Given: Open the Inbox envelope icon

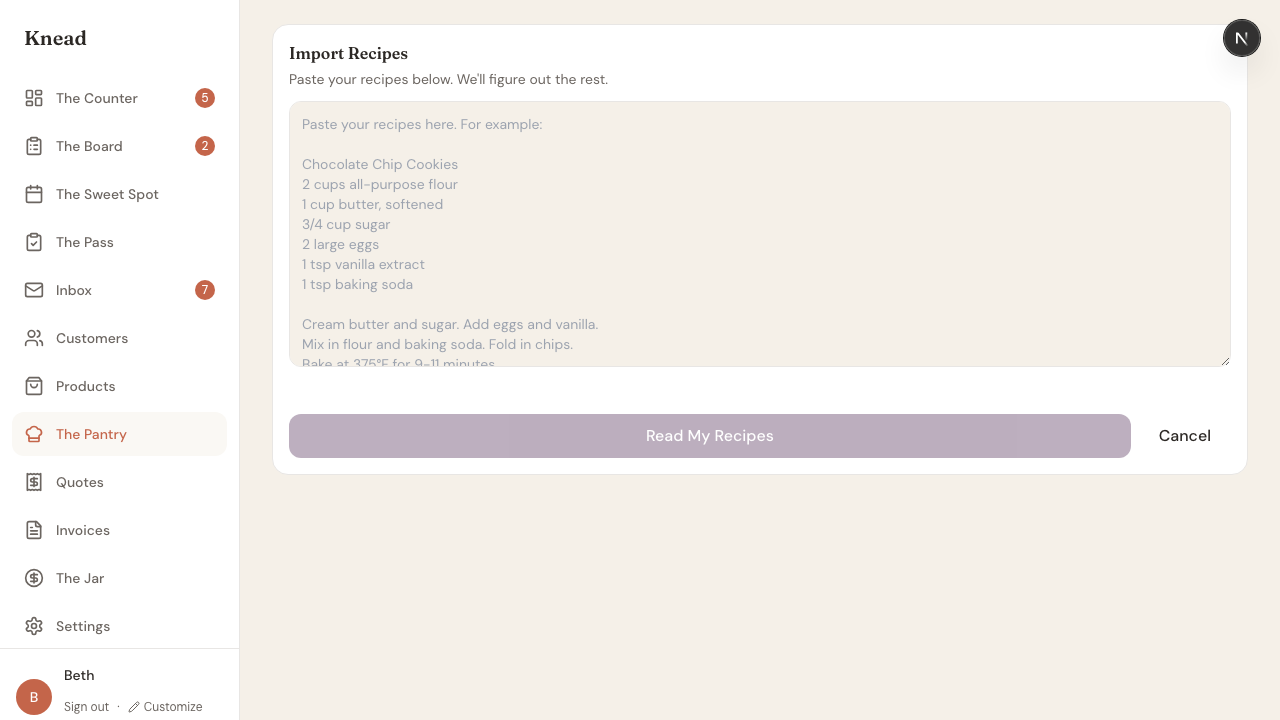Looking at the screenshot, I should 34,290.
